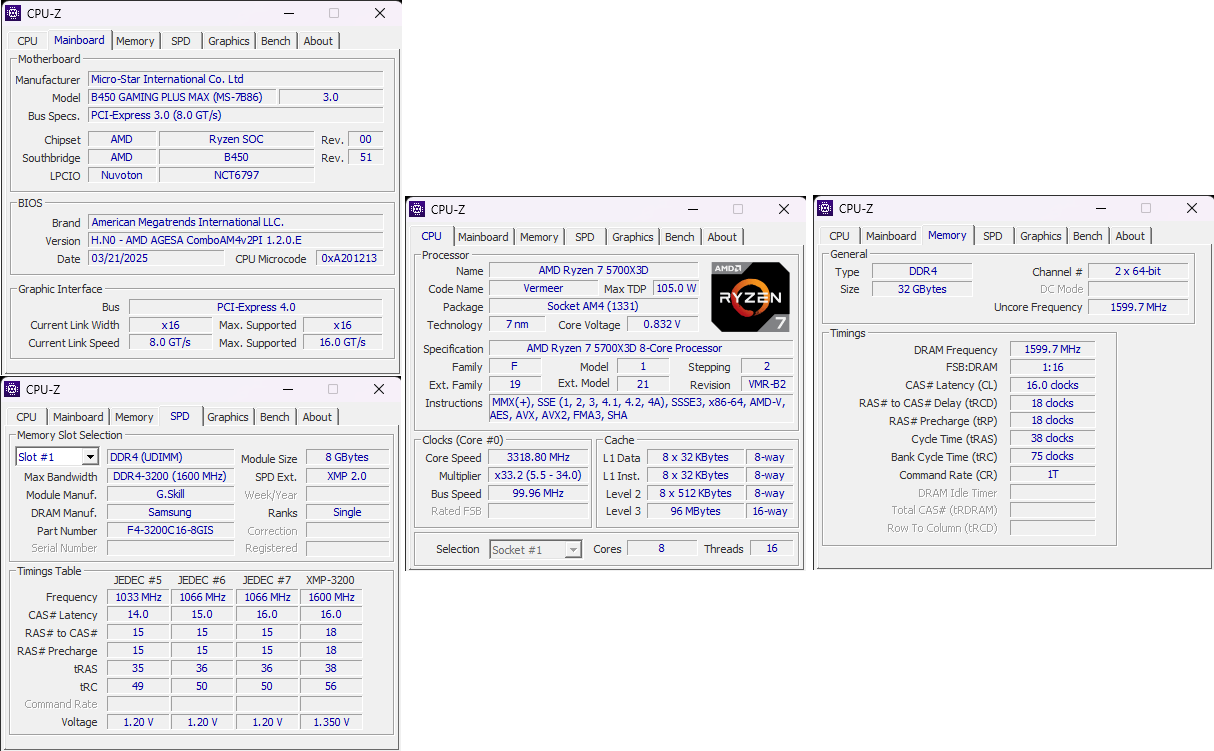Click CPU Microcode value 0xA201213

350,258
